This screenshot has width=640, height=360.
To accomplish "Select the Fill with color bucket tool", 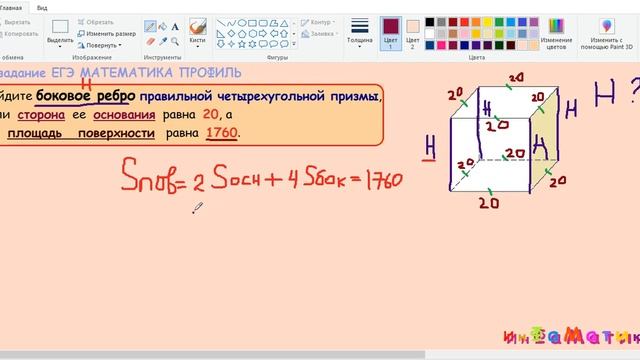I will click(162, 27).
